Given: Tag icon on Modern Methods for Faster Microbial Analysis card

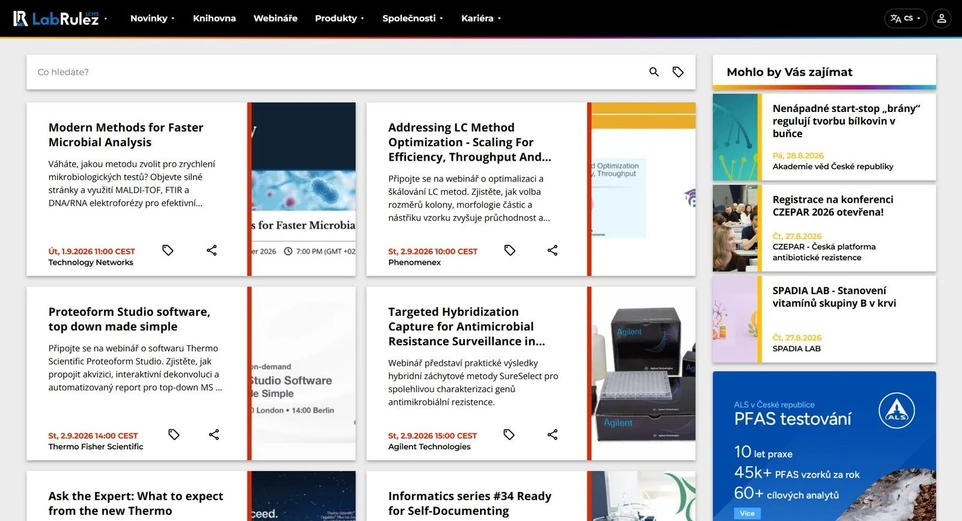Looking at the screenshot, I should tap(167, 250).
